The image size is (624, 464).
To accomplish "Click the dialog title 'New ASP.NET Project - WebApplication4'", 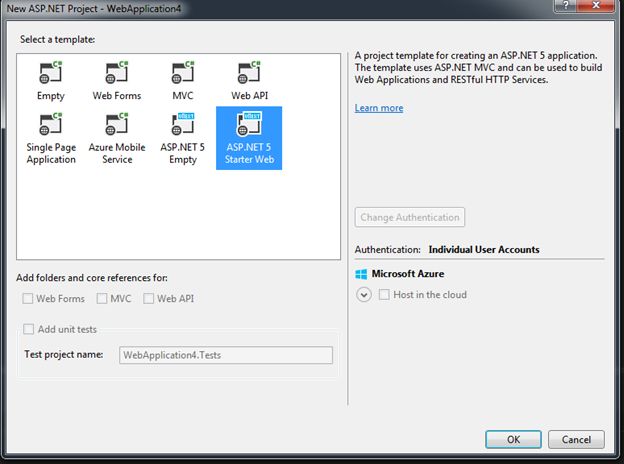I will (x=94, y=8).
